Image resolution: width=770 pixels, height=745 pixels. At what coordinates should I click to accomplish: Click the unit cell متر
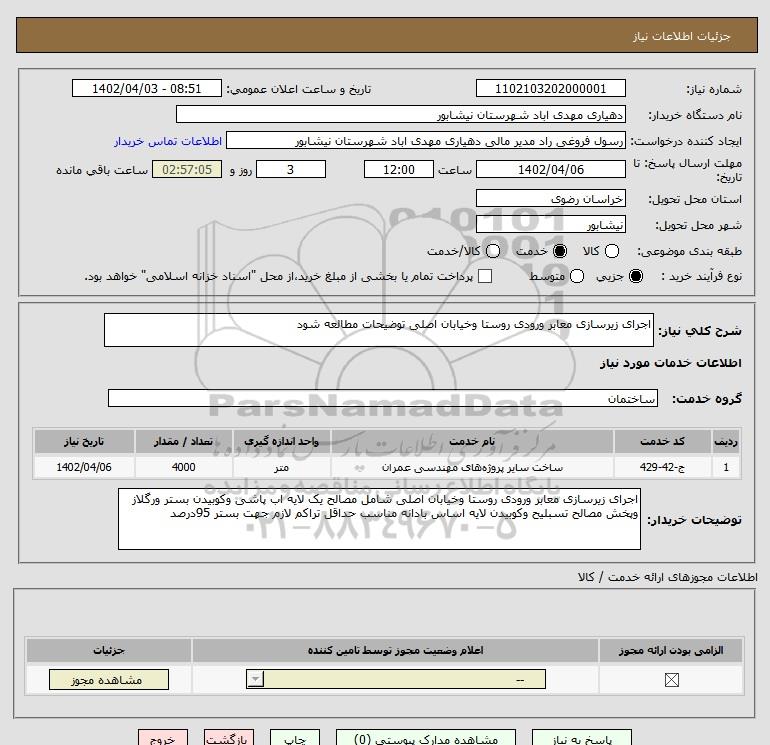(281, 467)
